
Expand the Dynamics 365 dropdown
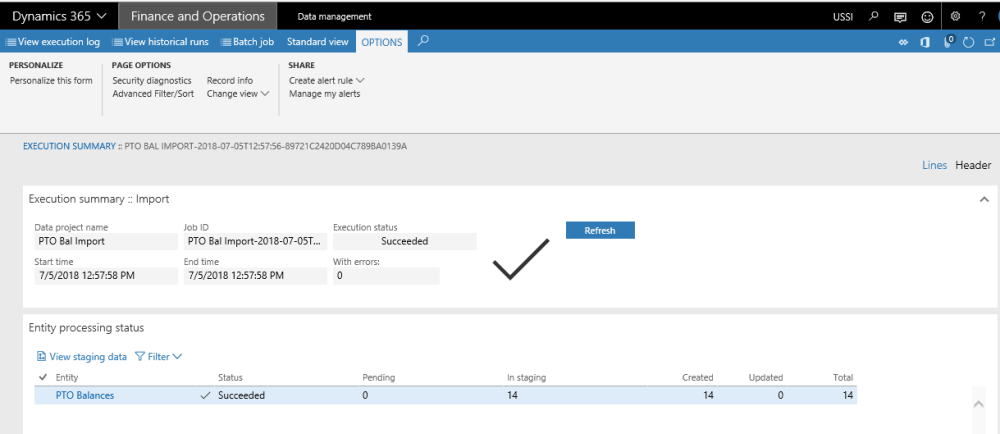click(x=59, y=16)
